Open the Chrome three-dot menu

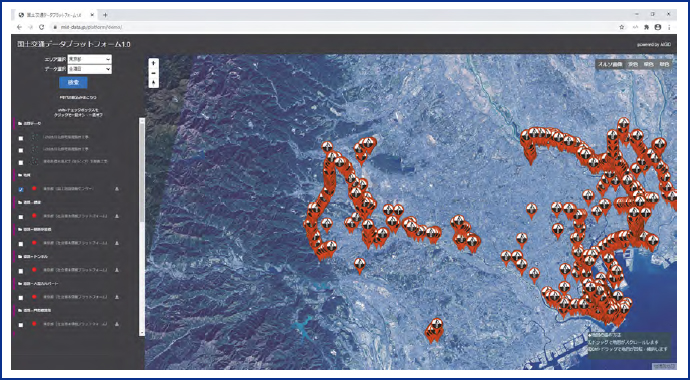[x=669, y=27]
